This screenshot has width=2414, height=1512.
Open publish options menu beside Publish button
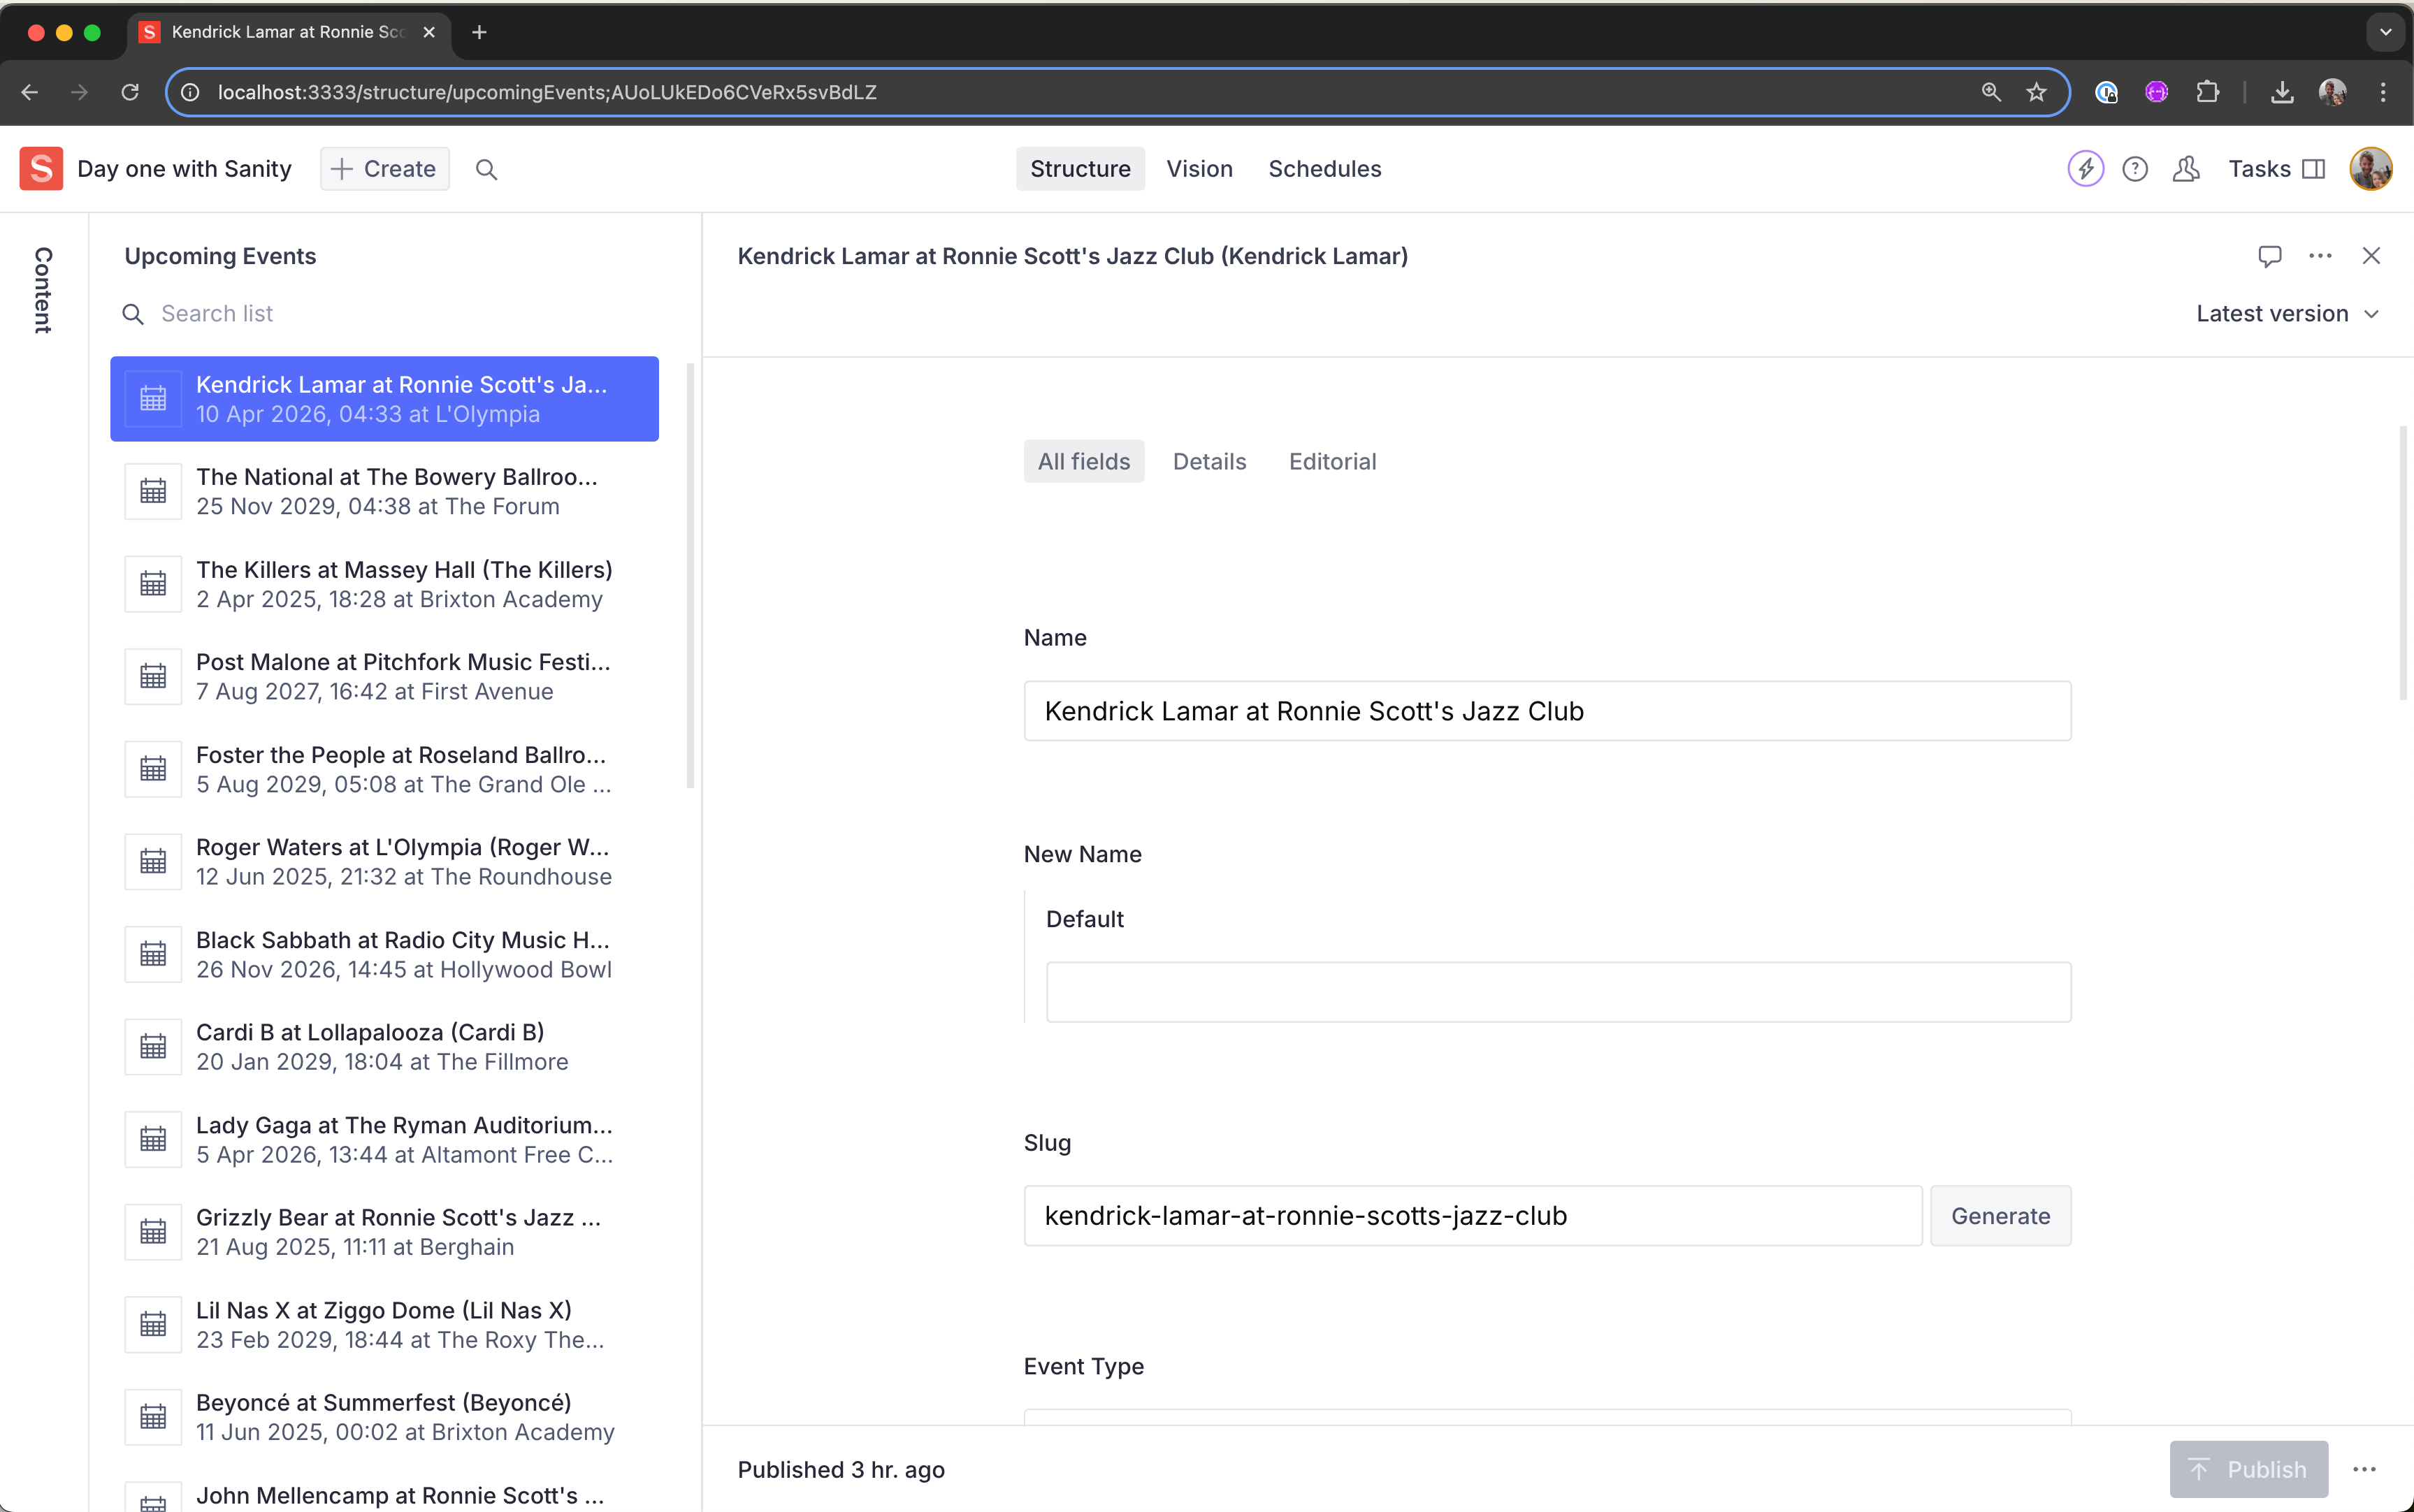coord(2364,1469)
